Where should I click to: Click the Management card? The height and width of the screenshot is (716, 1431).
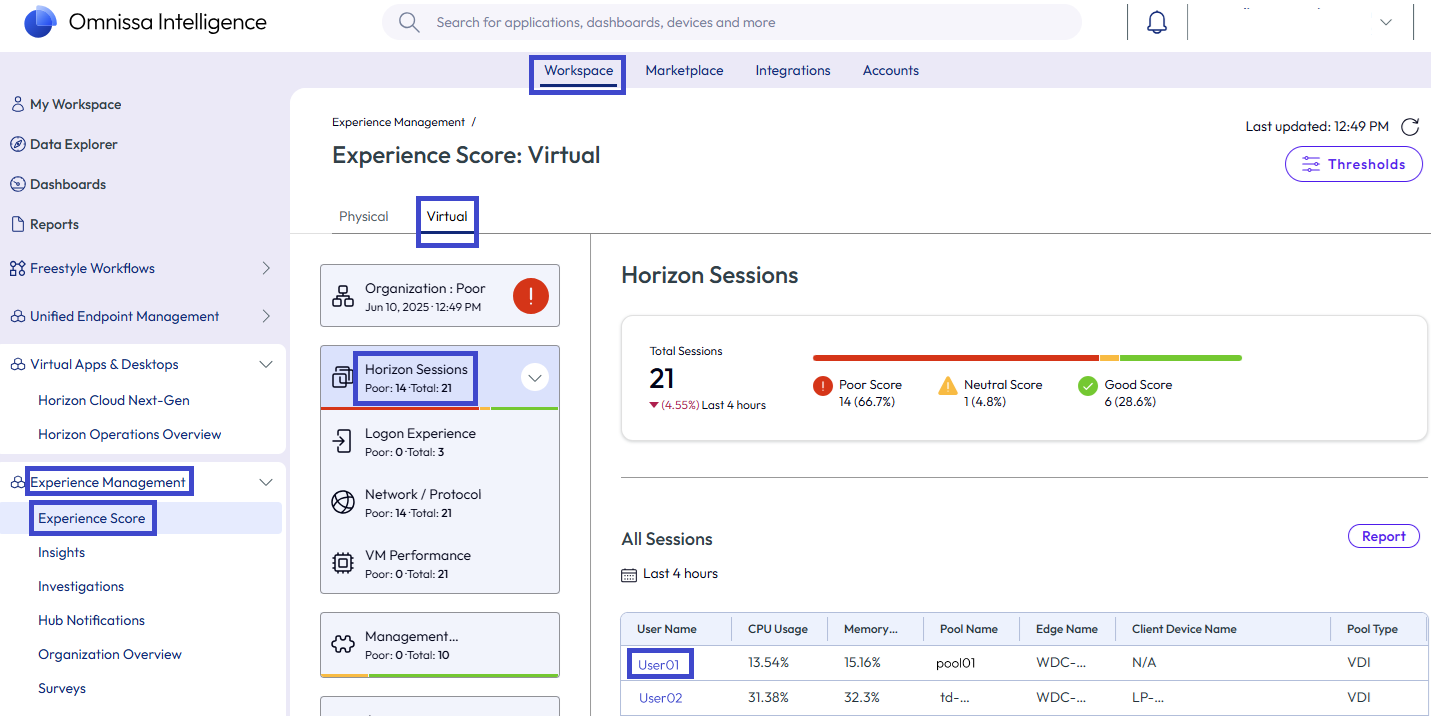pyautogui.click(x=440, y=645)
